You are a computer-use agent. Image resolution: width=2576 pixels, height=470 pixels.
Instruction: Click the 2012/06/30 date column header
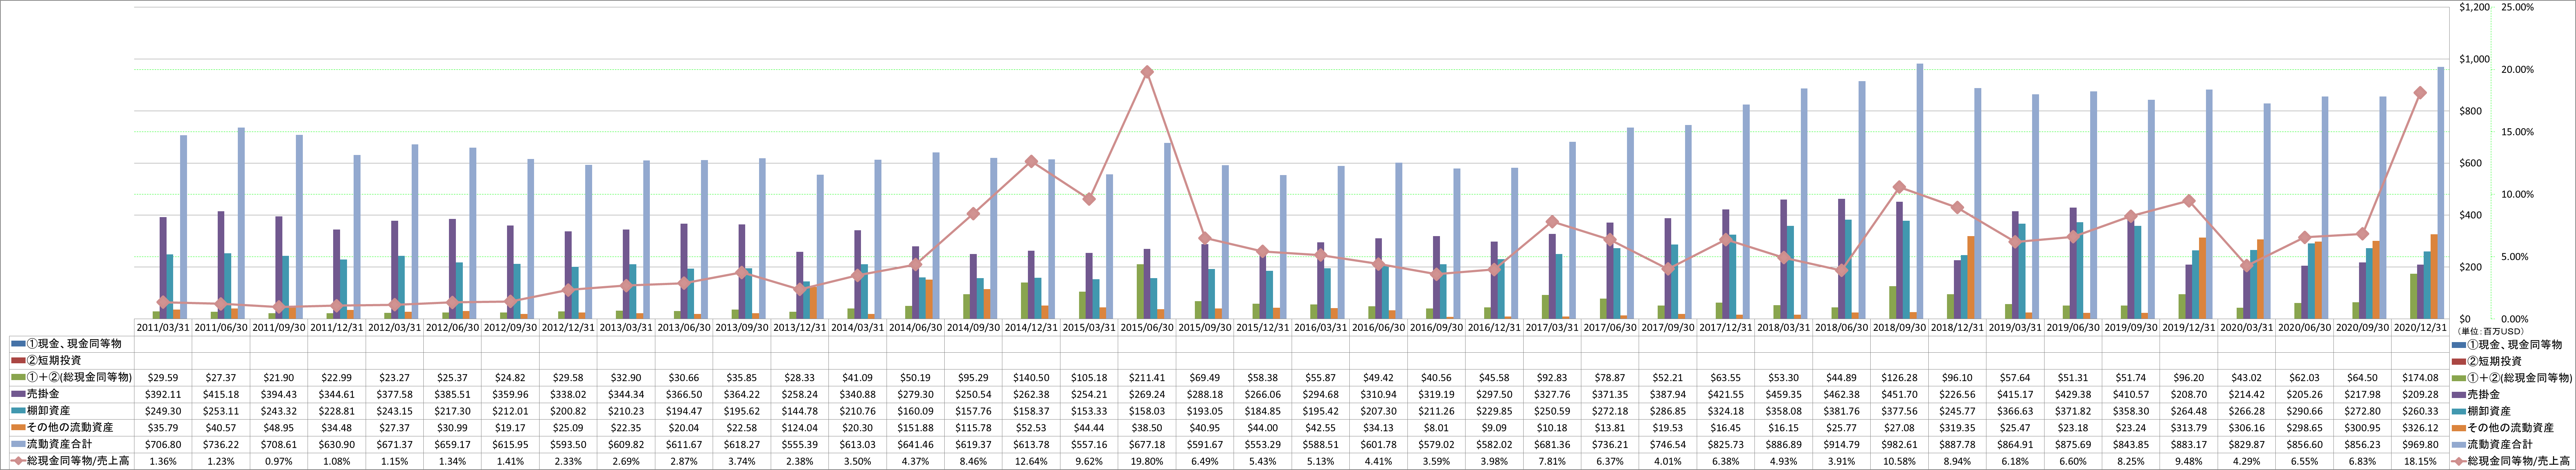pos(453,327)
